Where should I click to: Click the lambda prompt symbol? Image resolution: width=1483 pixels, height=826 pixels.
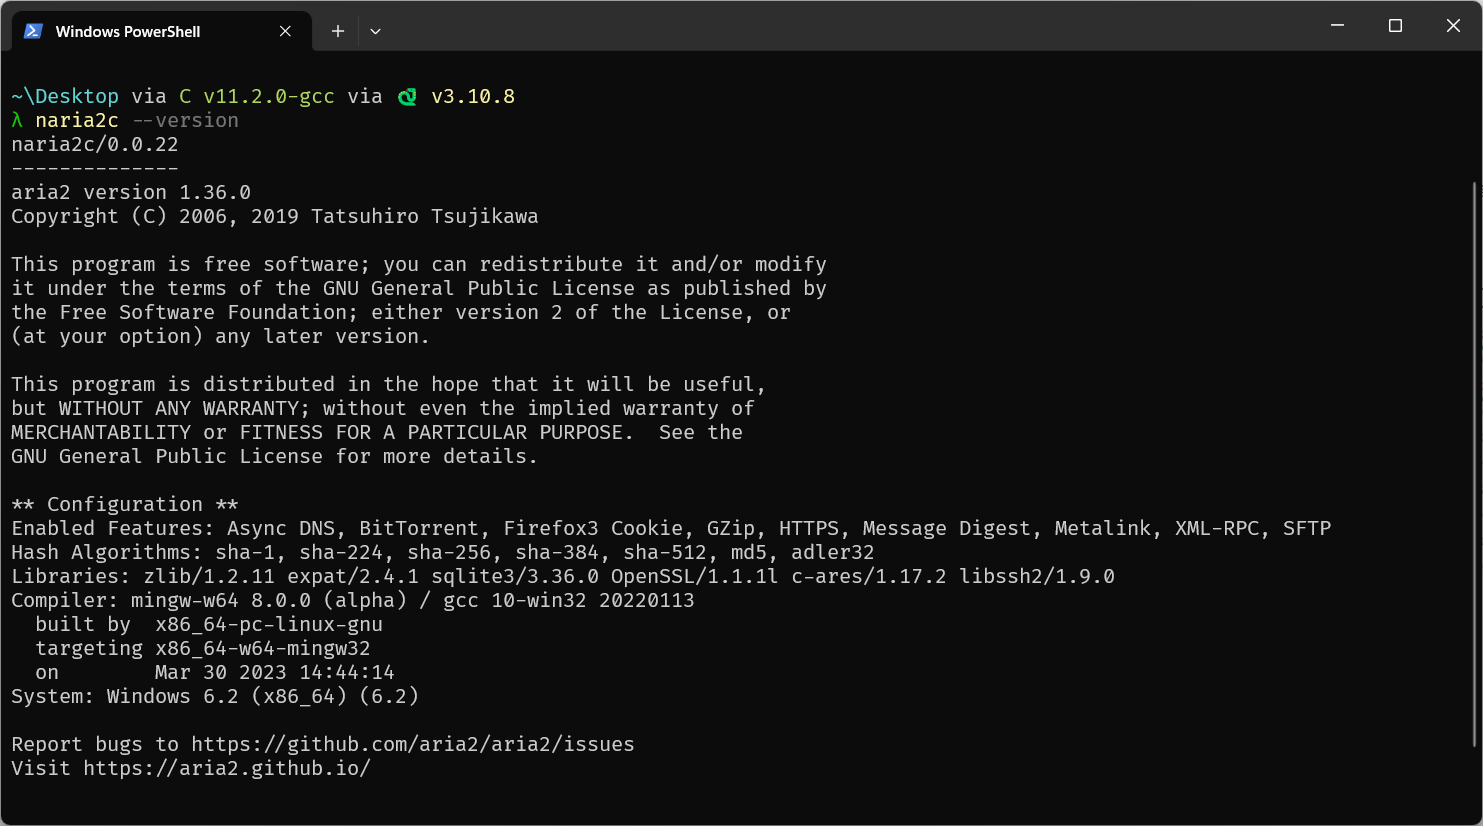click(17, 121)
